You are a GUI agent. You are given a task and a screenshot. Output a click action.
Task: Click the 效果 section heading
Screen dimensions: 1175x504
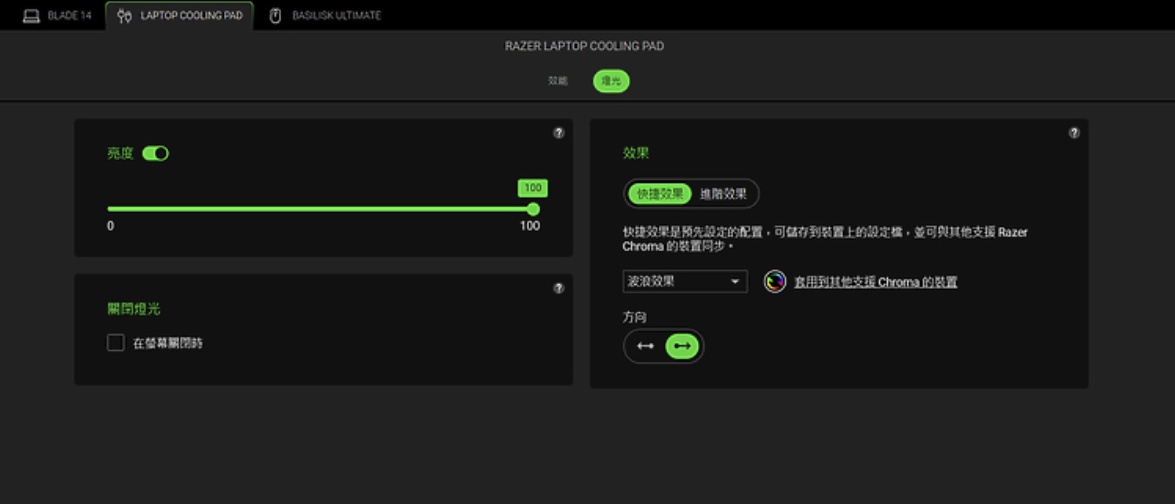(x=635, y=153)
